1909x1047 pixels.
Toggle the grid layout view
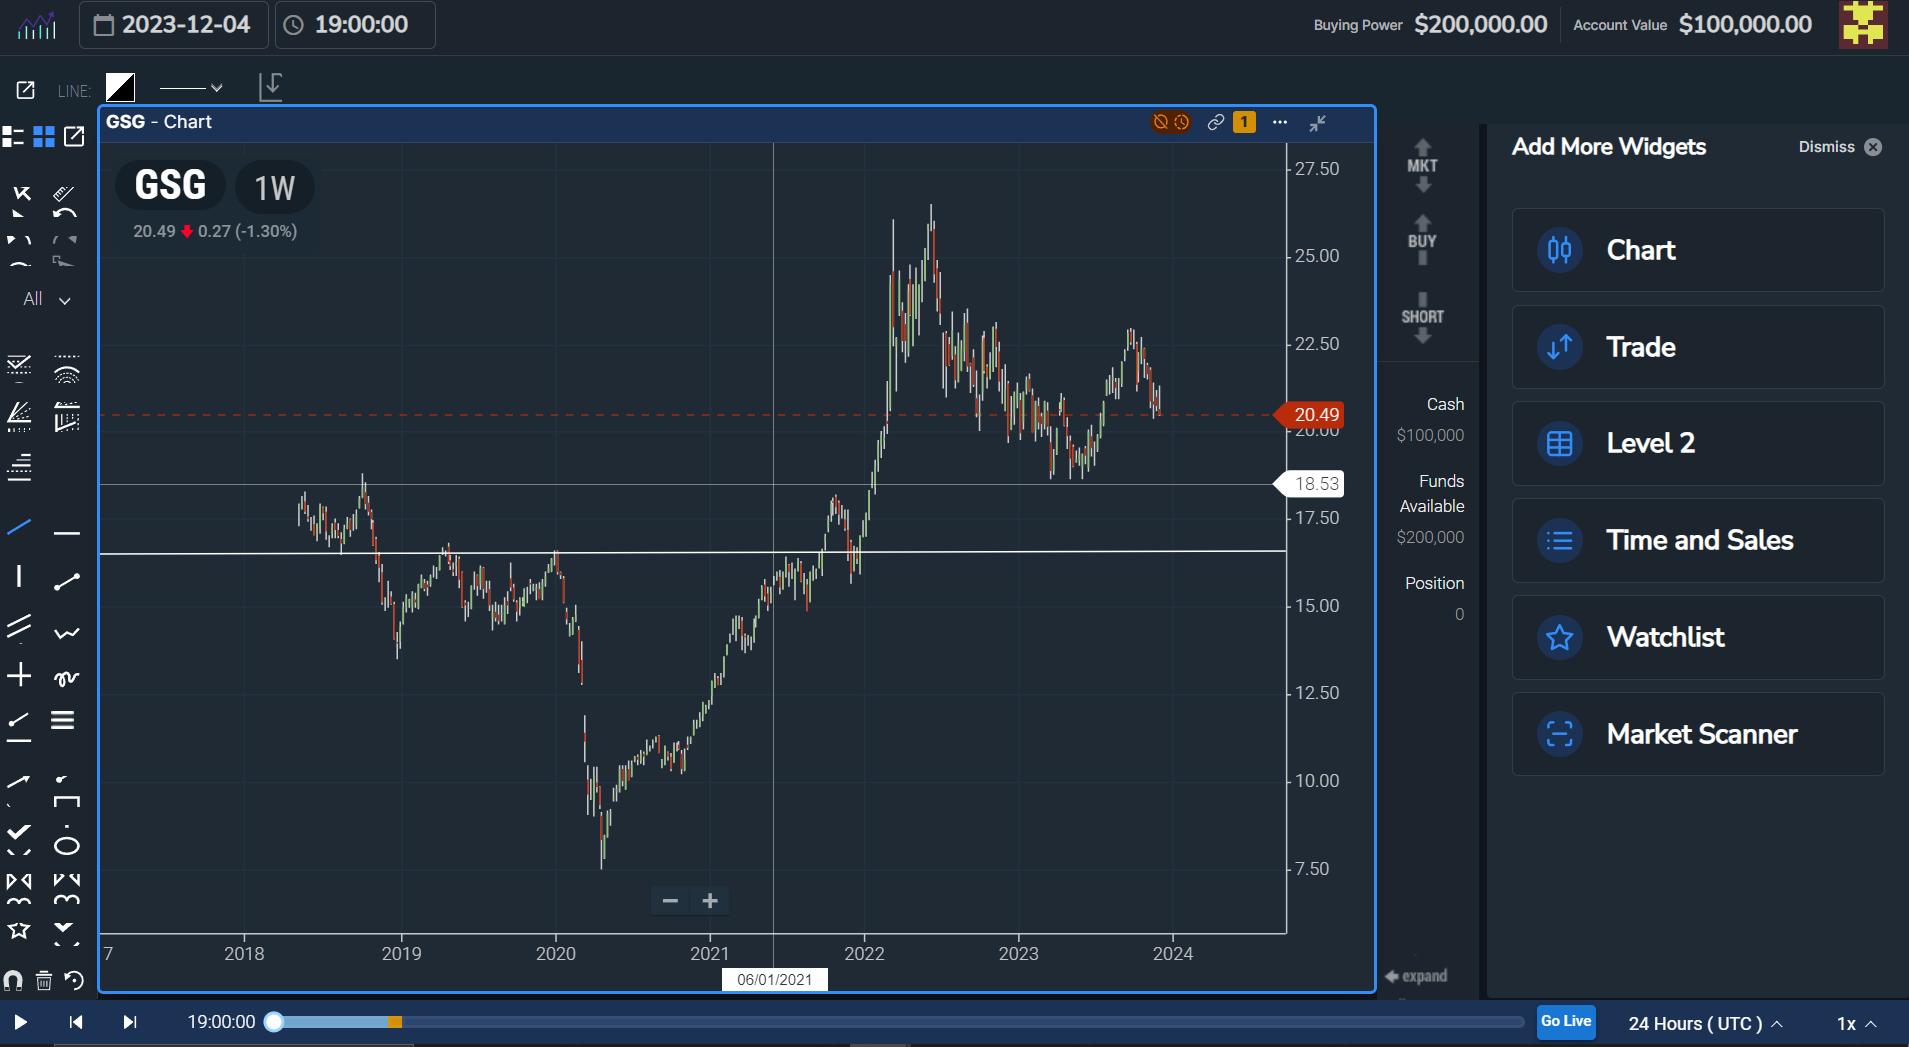(44, 137)
